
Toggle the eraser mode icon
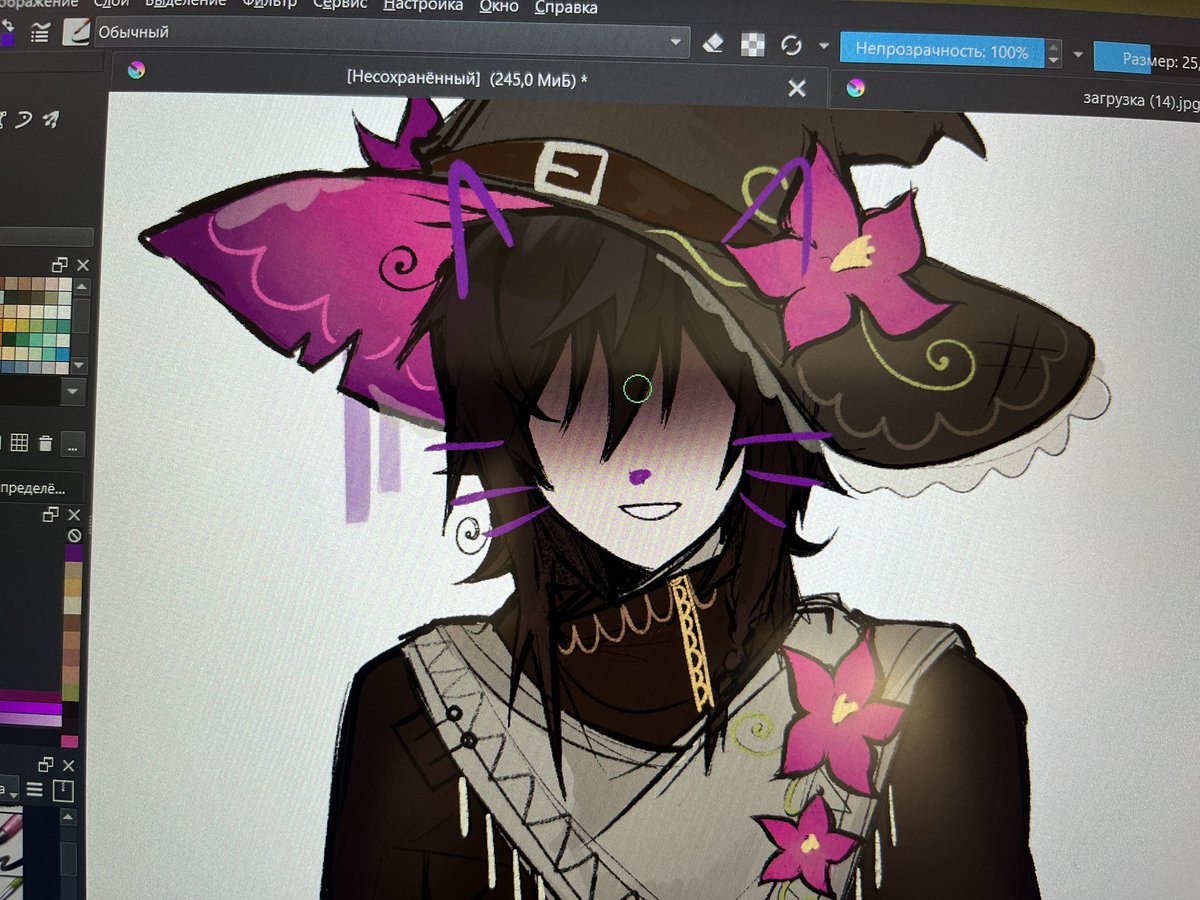click(x=712, y=44)
